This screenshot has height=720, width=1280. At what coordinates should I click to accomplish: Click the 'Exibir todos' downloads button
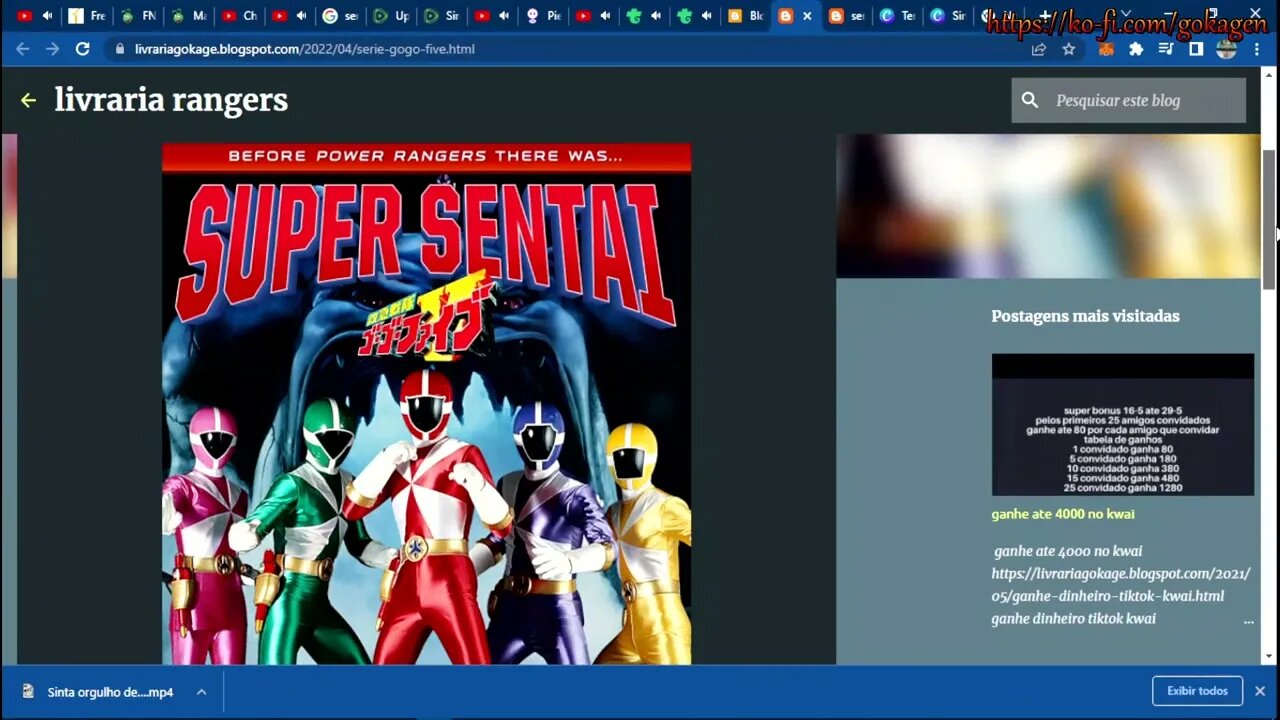1197,691
